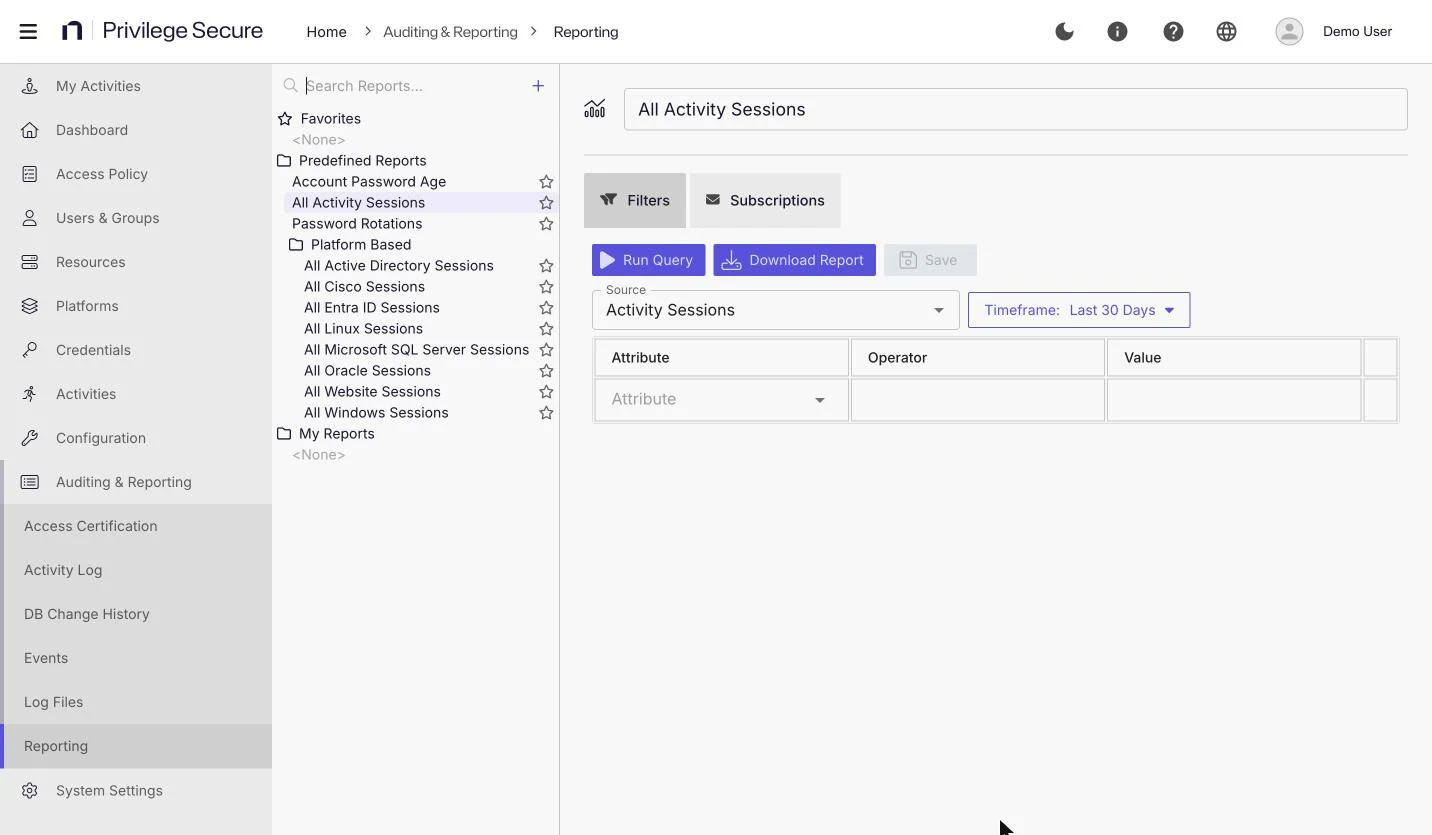Screen dimensions: 1432x835
Task: Open Users & Groups in sidebar
Action: point(136,218)
